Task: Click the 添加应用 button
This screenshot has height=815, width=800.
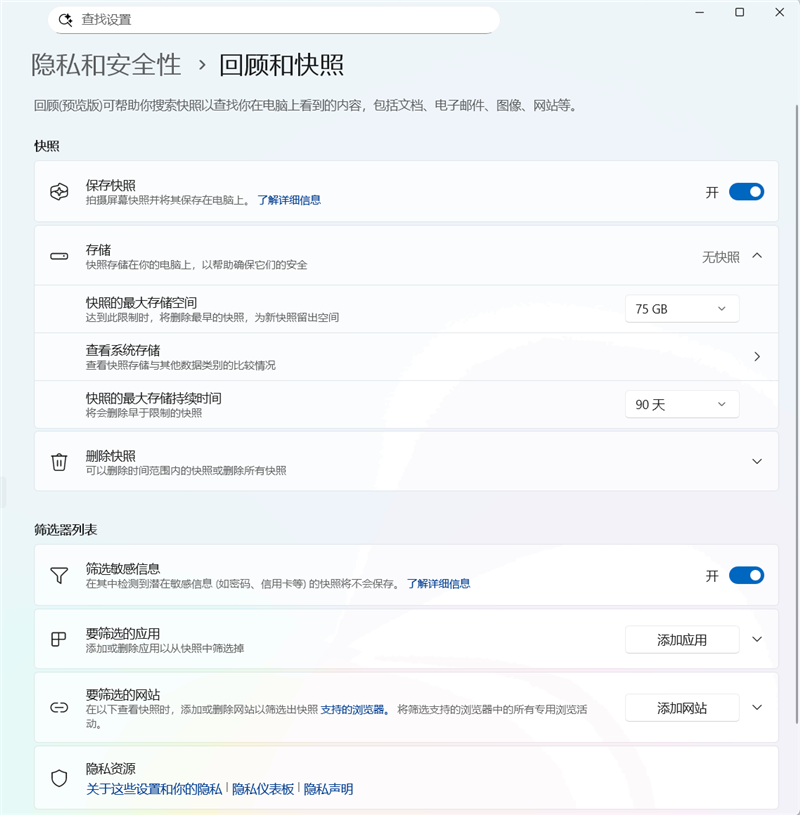Action: 682,640
